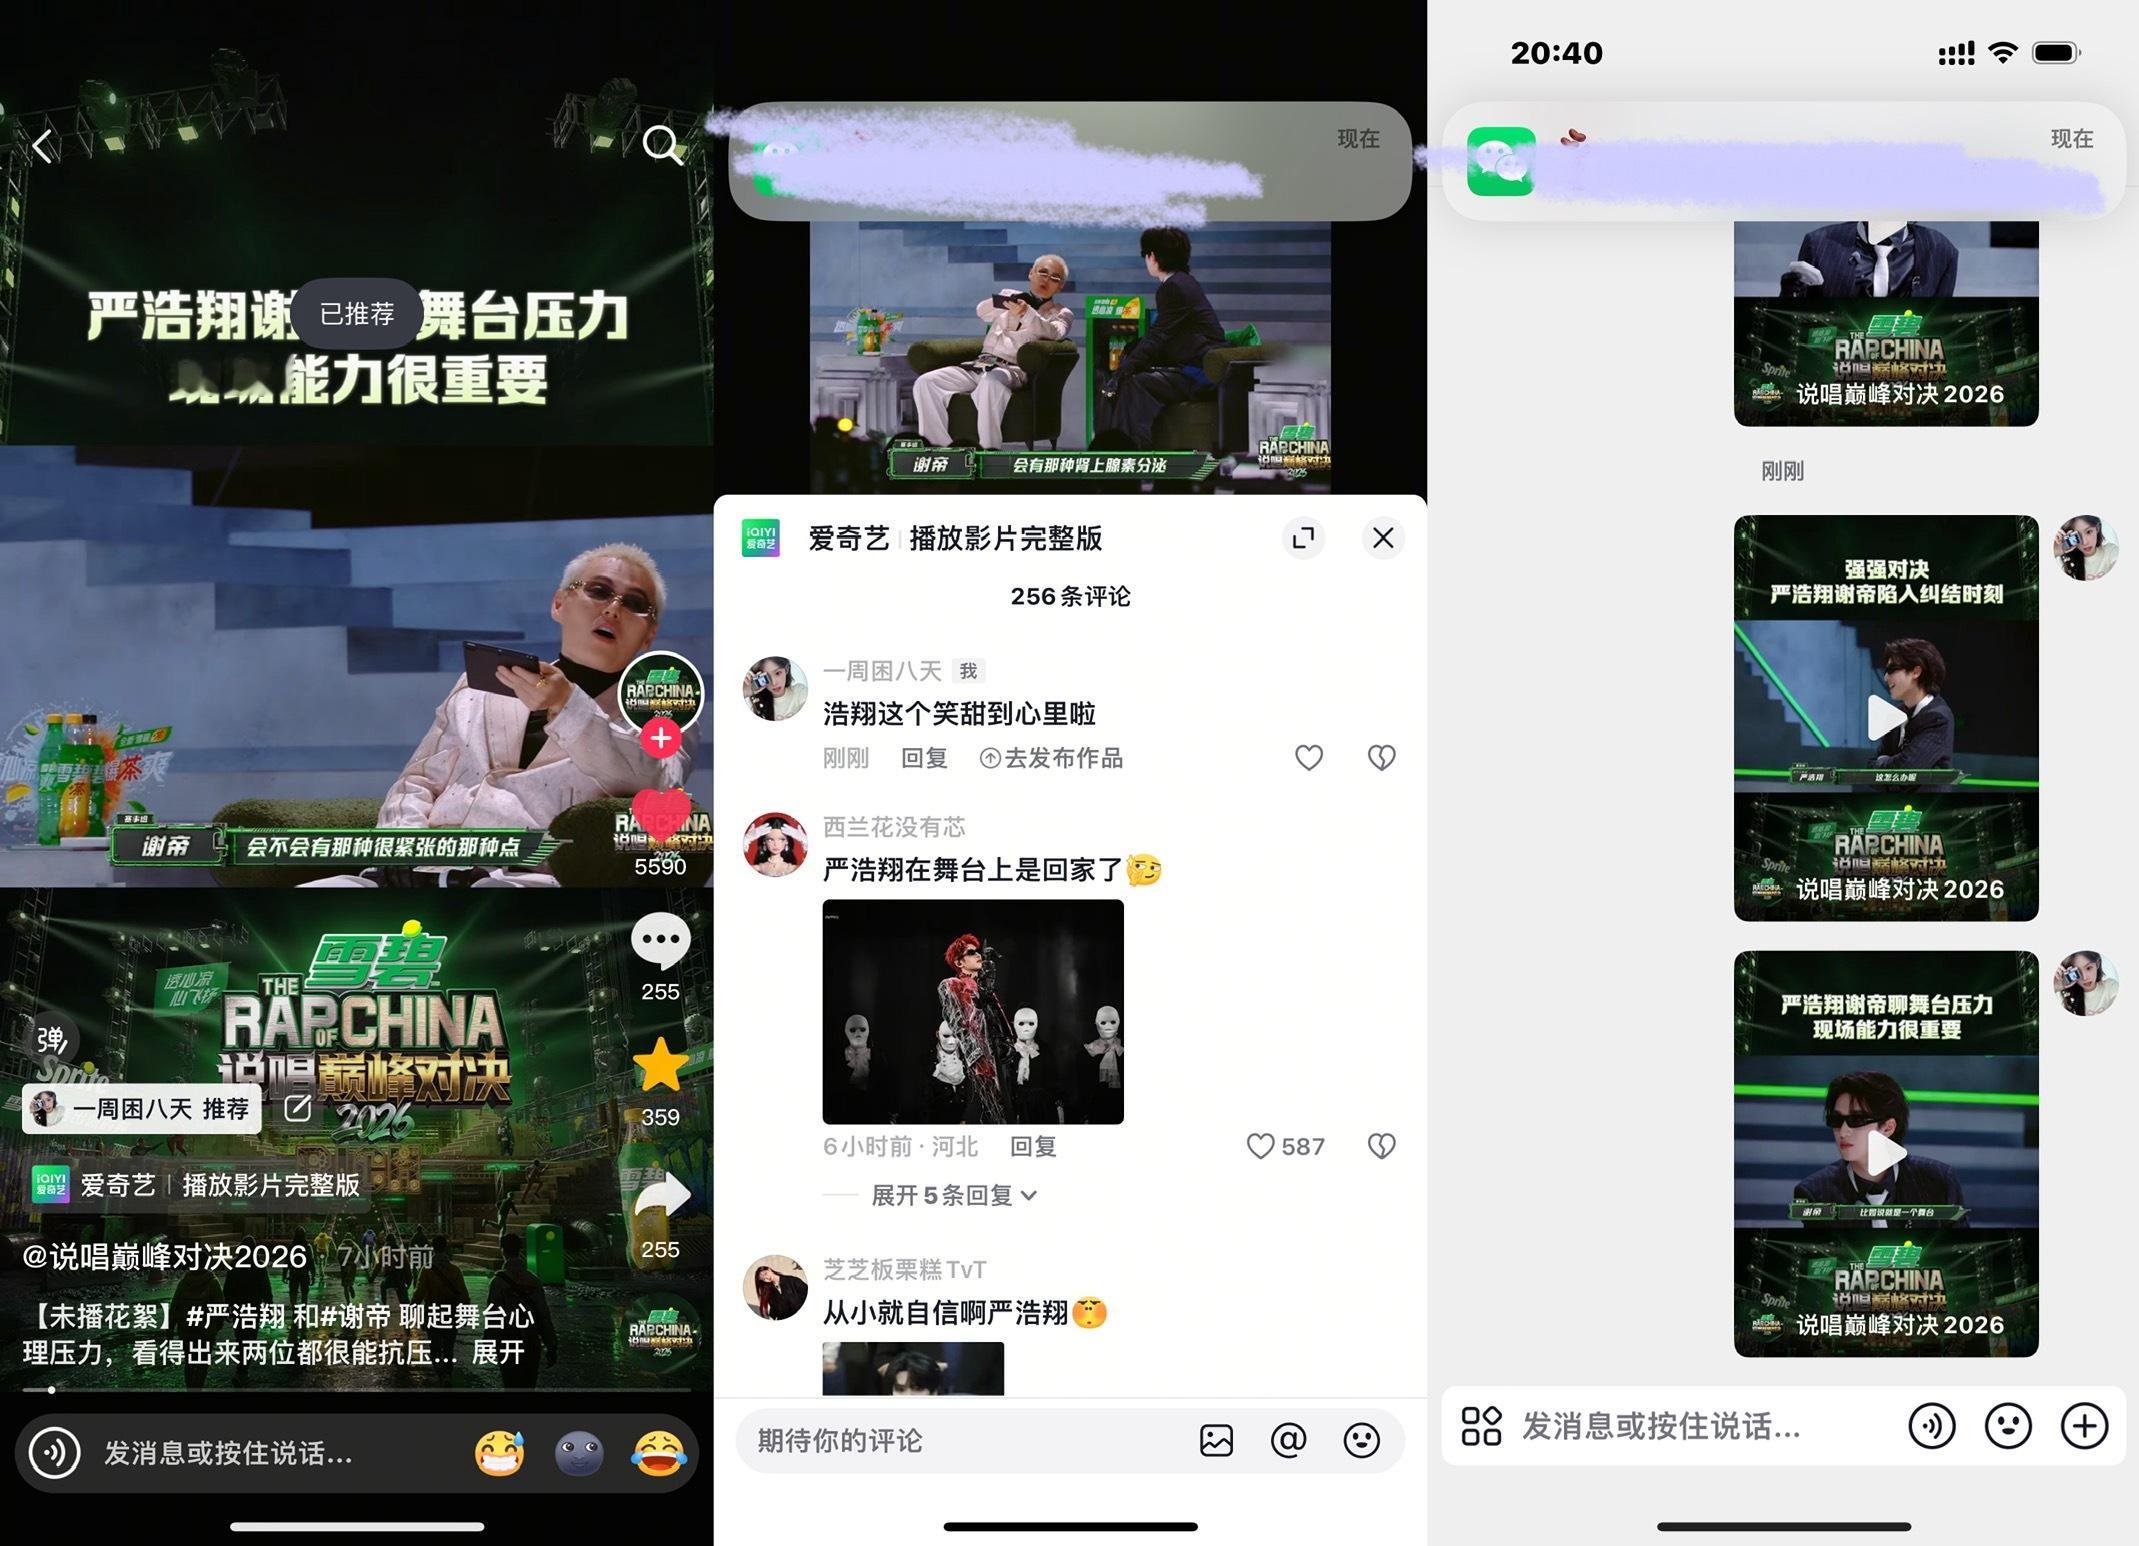
Task: Expand 展开5条回复 replies
Action: [x=954, y=1195]
